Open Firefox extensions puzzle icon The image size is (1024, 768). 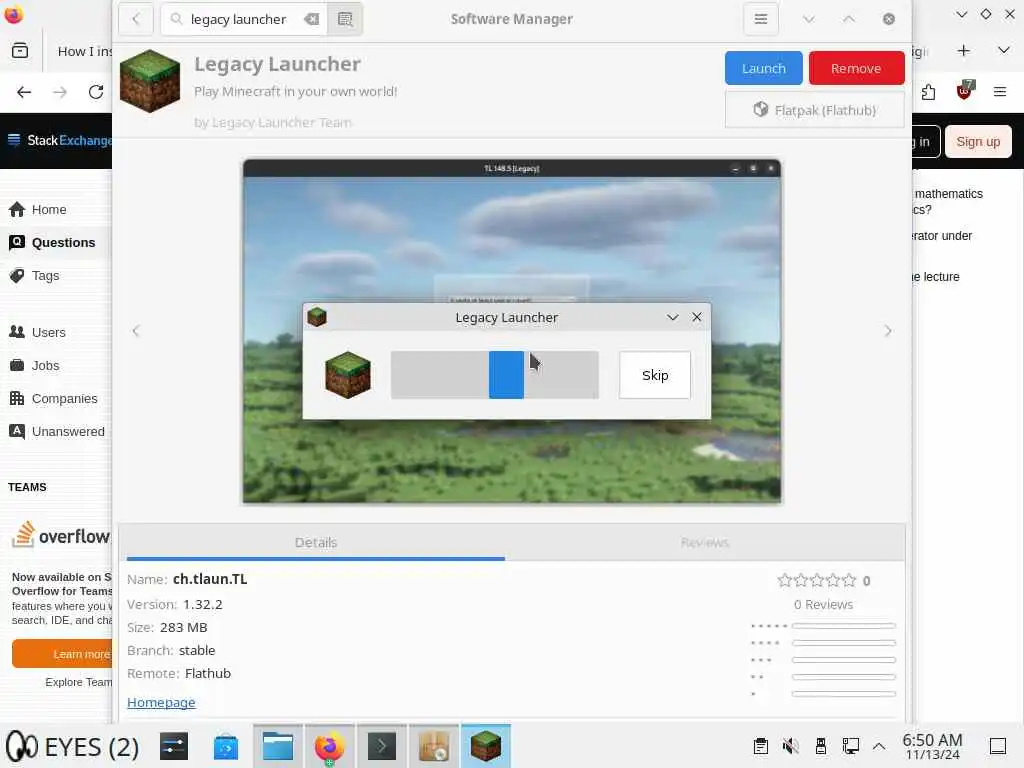click(x=928, y=92)
